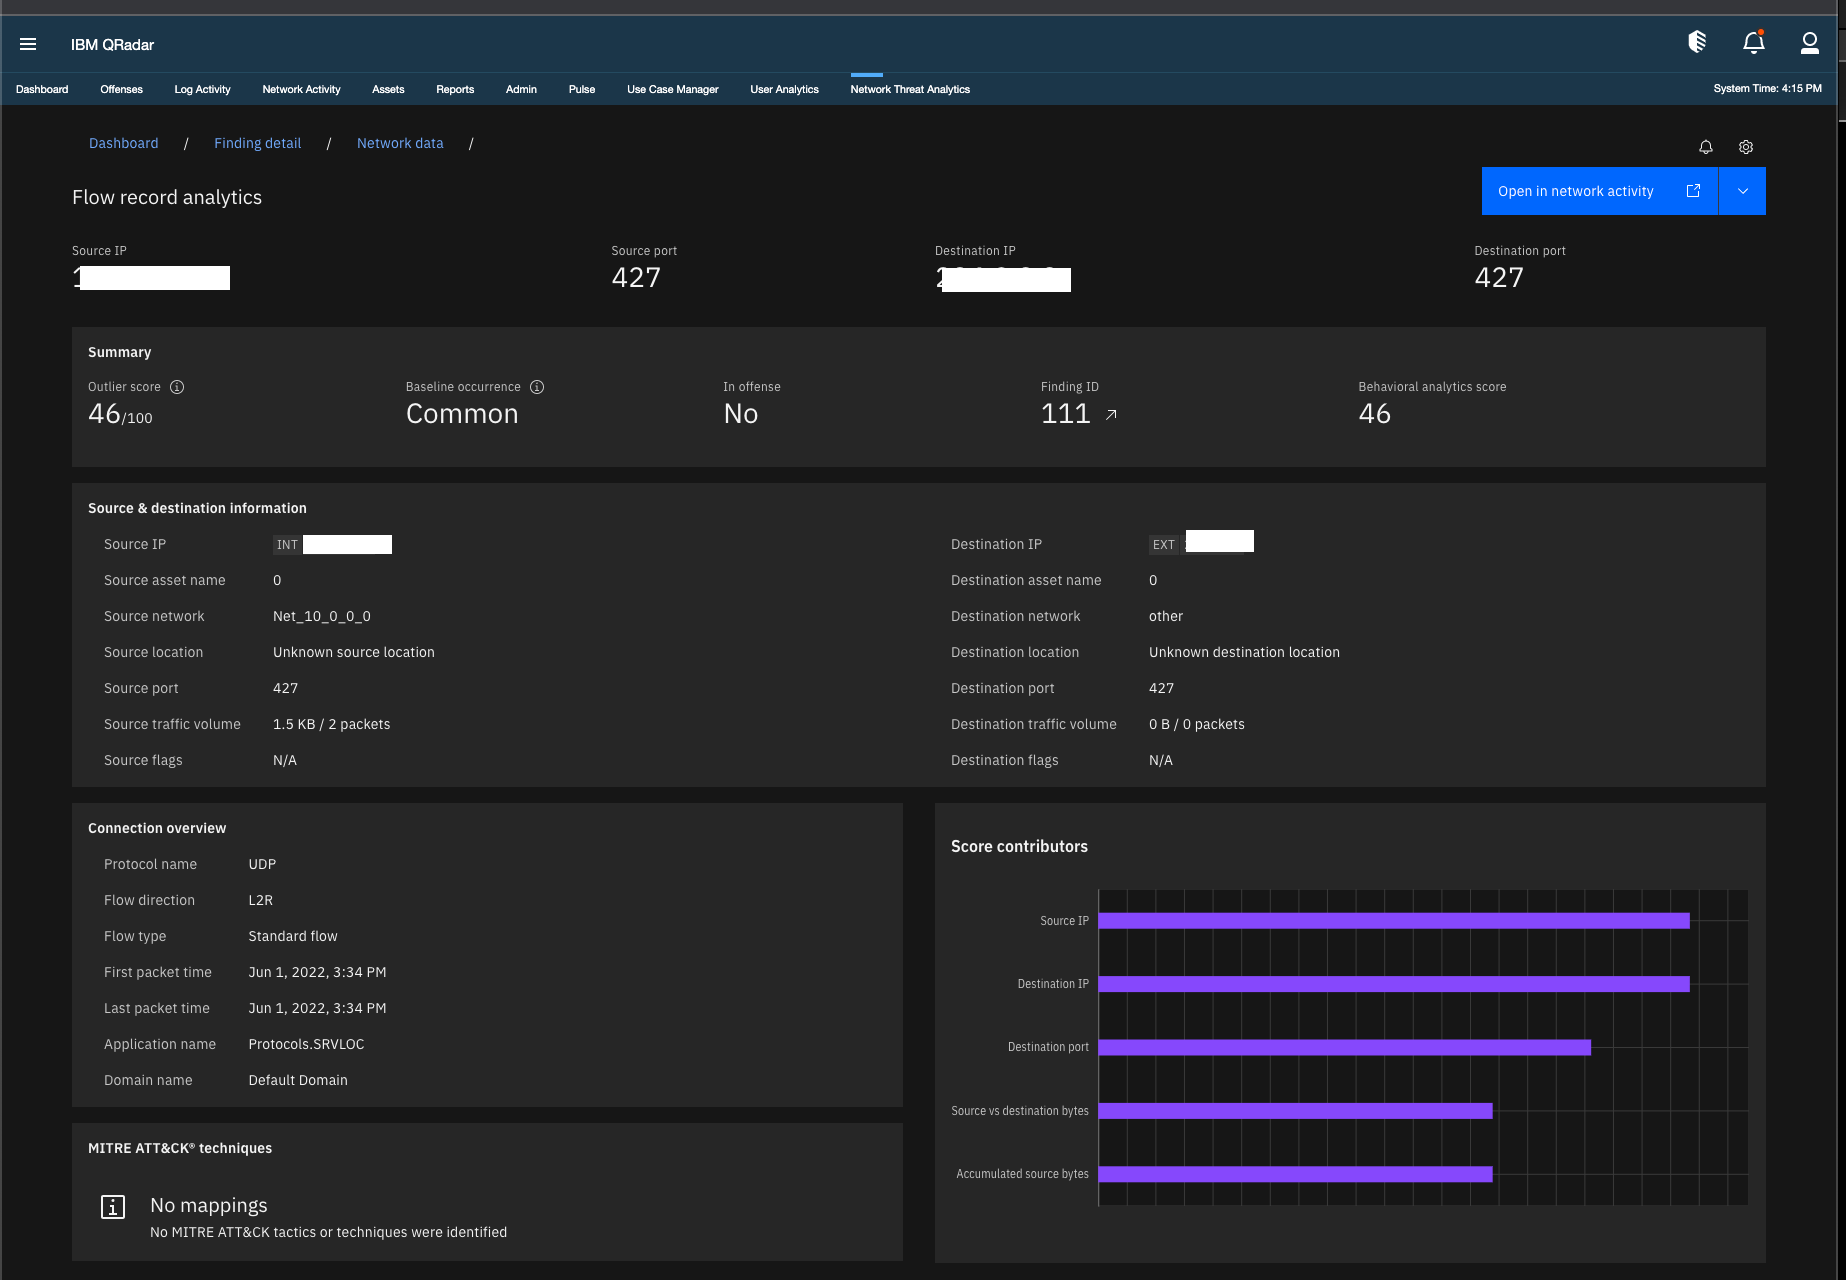Open the Offenses tab
The image size is (1846, 1280).
pyautogui.click(x=122, y=89)
